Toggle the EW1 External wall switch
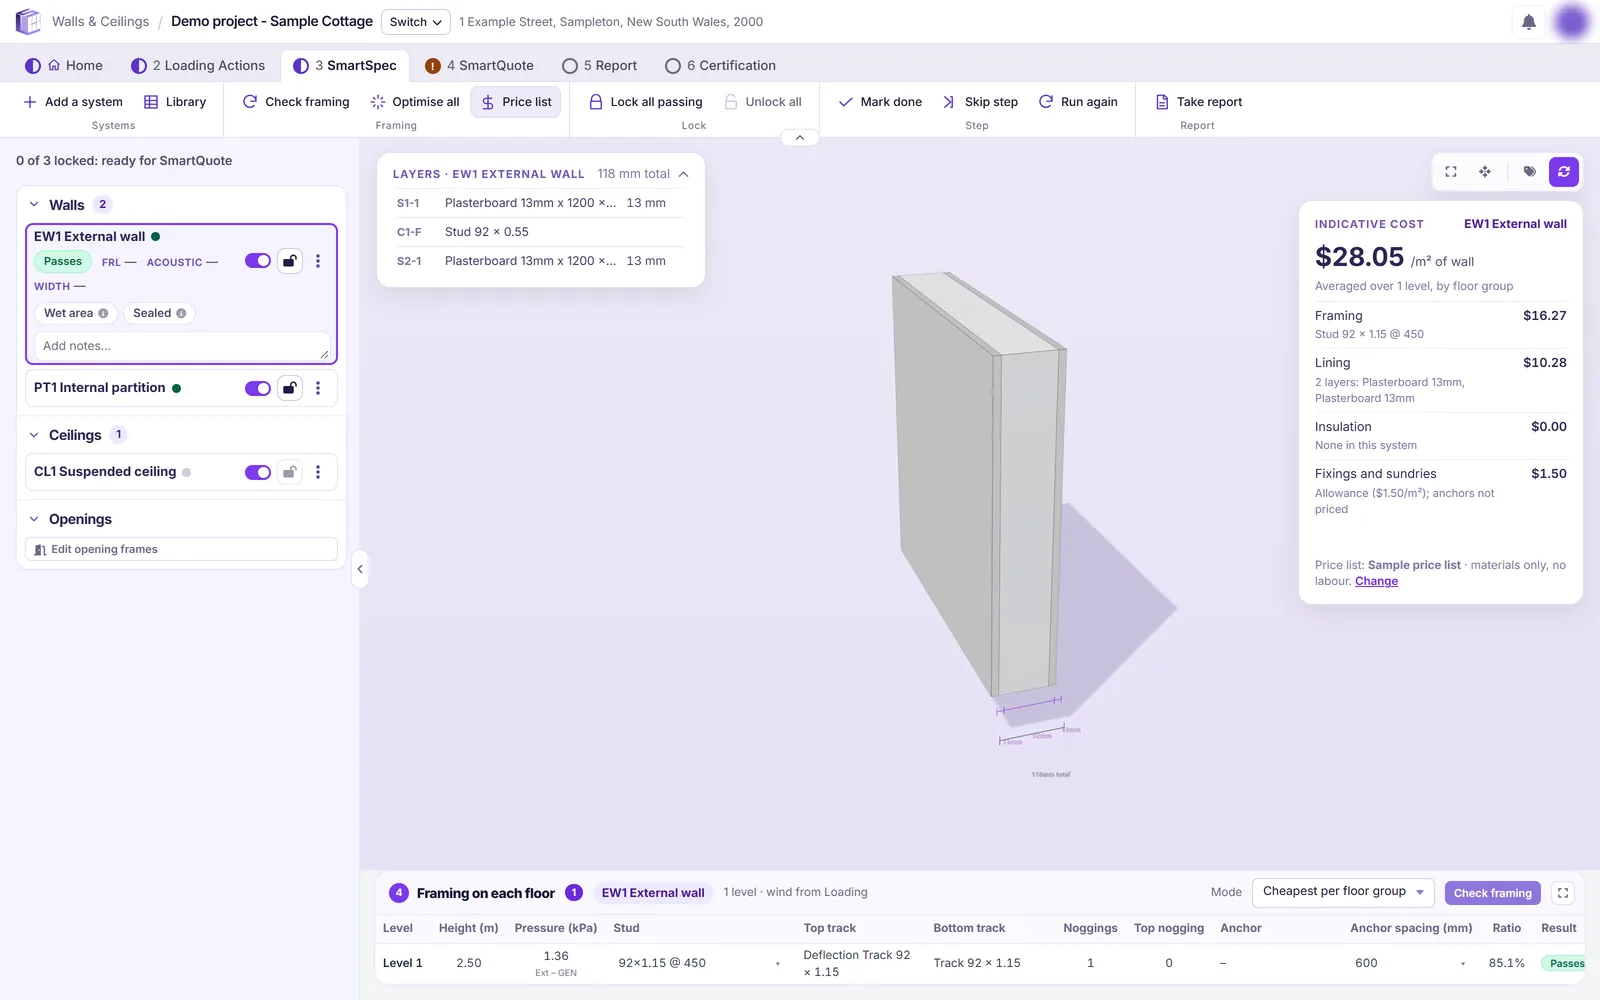The height and width of the screenshot is (1000, 1600). tap(258, 261)
